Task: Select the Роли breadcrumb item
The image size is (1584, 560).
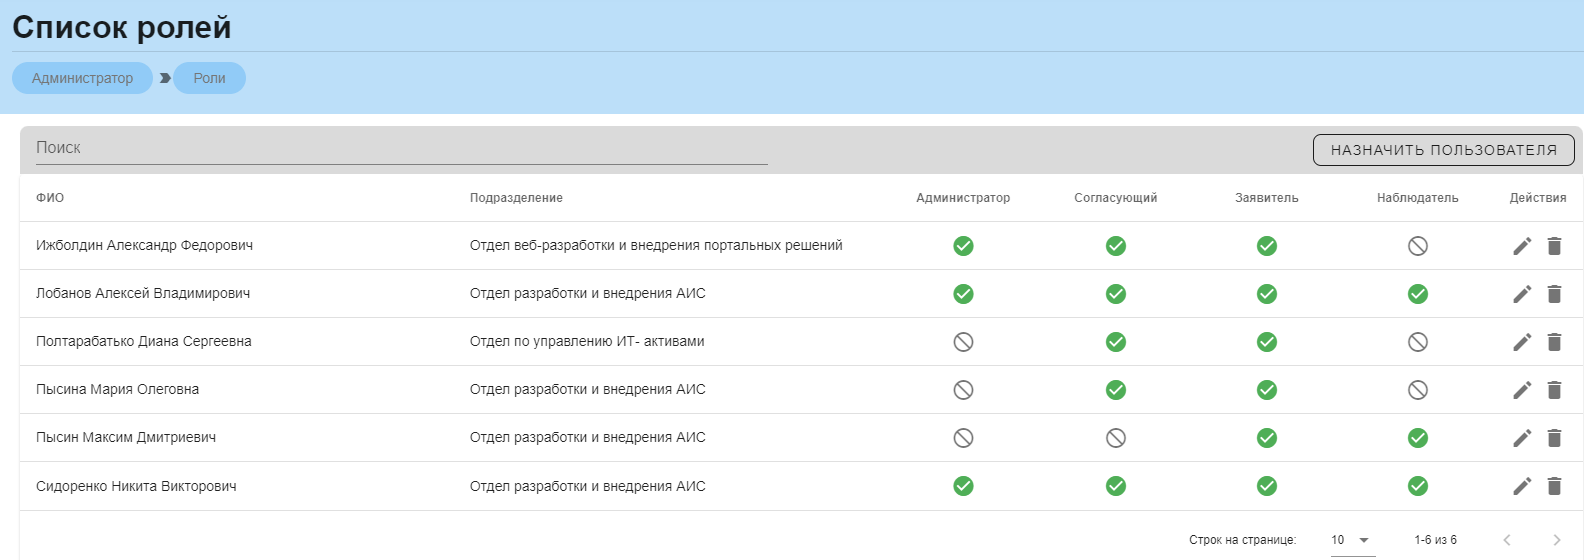Action: pyautogui.click(x=209, y=78)
